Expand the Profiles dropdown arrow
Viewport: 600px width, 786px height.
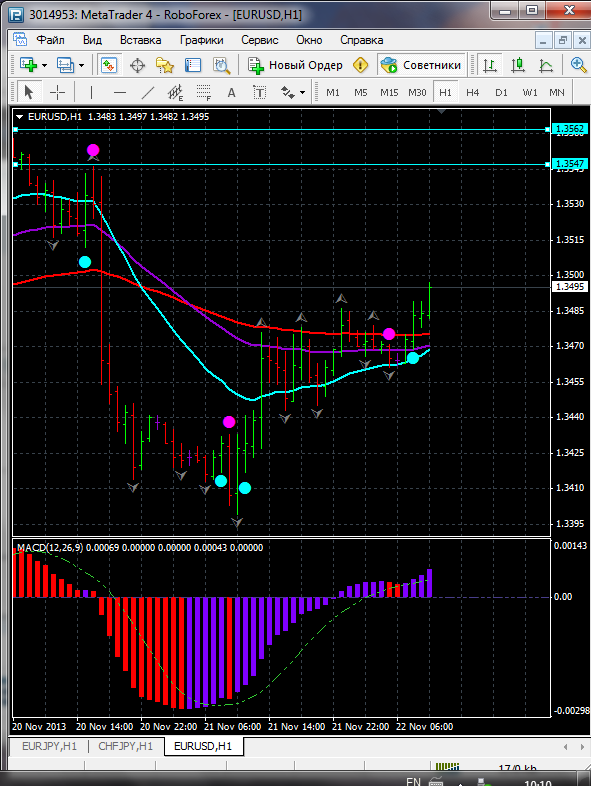click(x=81, y=66)
